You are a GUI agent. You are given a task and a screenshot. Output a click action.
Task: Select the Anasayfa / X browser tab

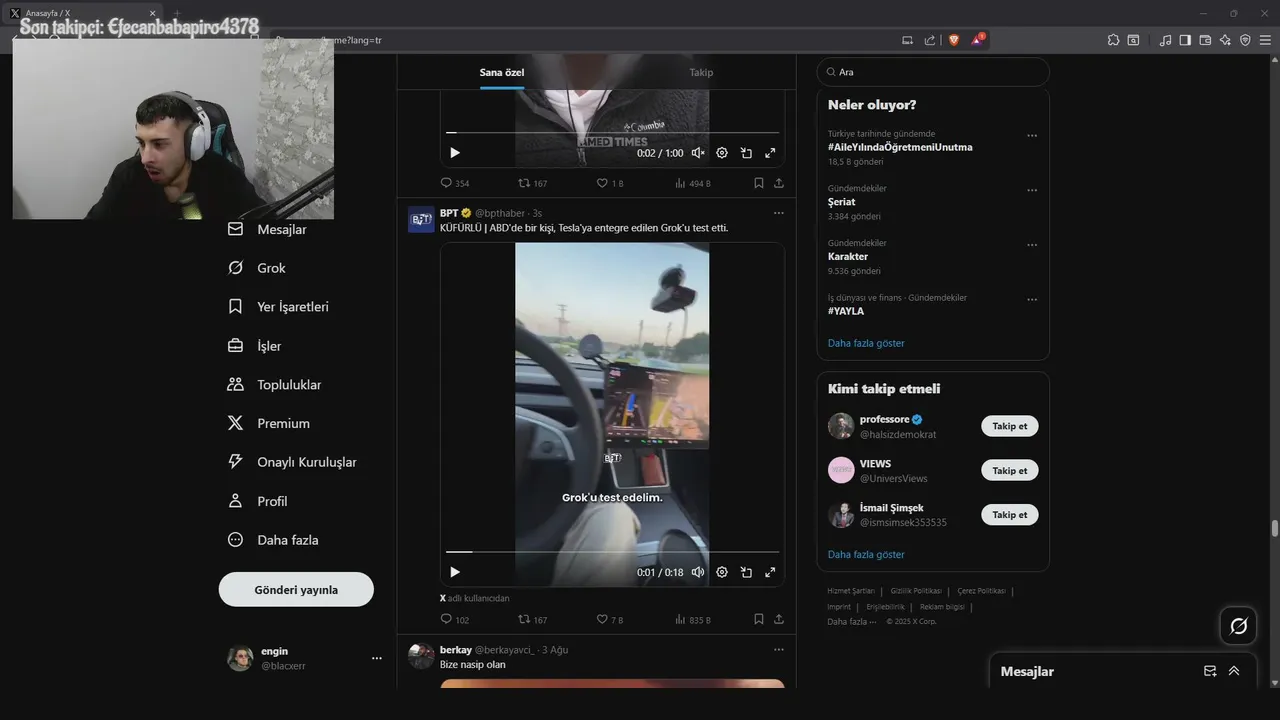pos(84,13)
